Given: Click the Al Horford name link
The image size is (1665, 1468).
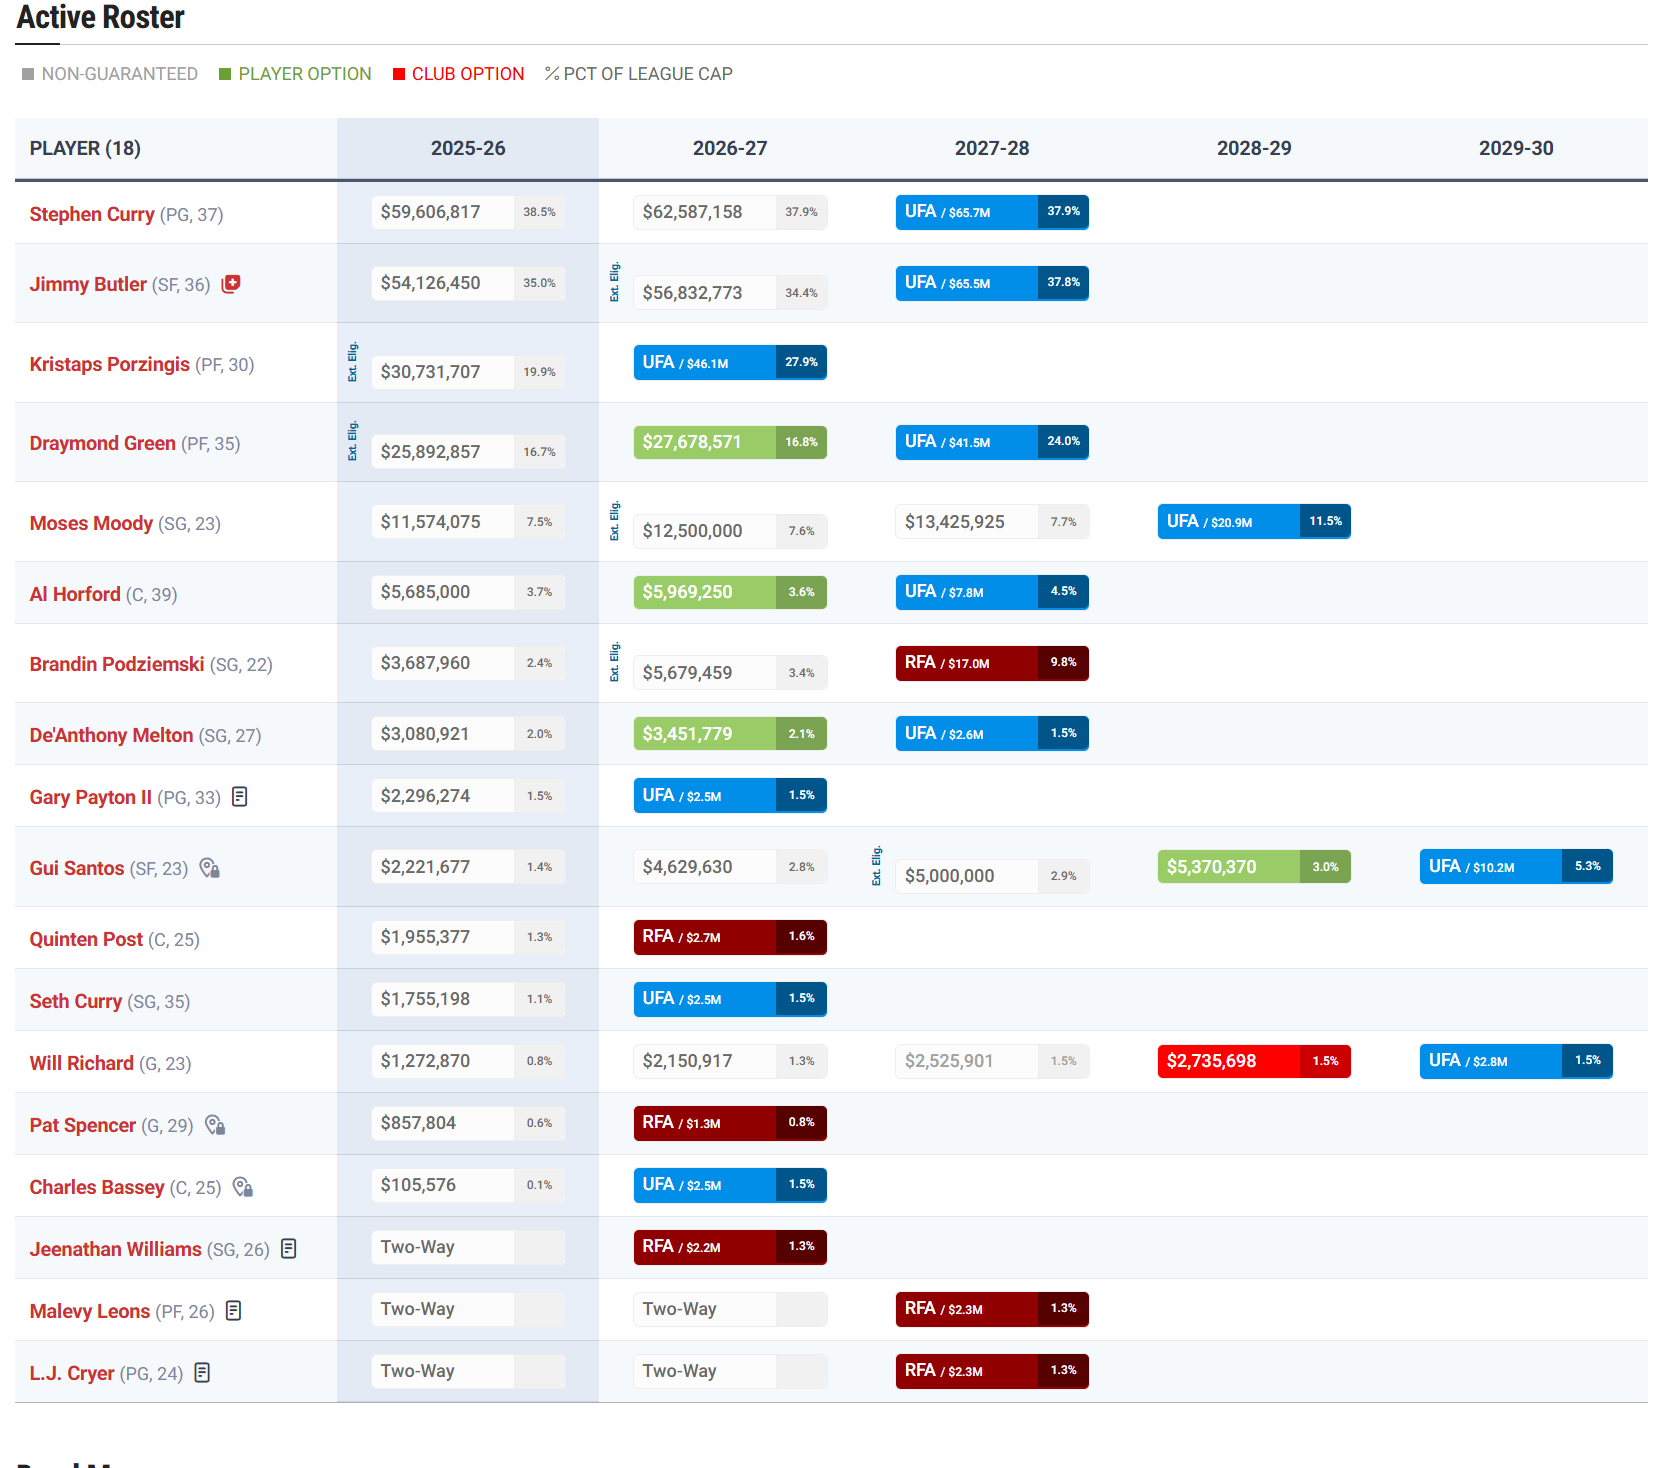Looking at the screenshot, I should (x=75, y=594).
